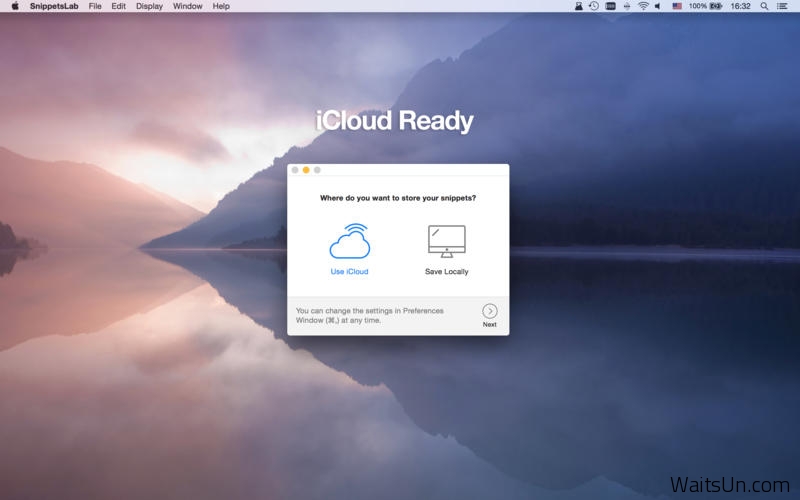
Task: Open the 100% battery status menu
Action: 705,6
